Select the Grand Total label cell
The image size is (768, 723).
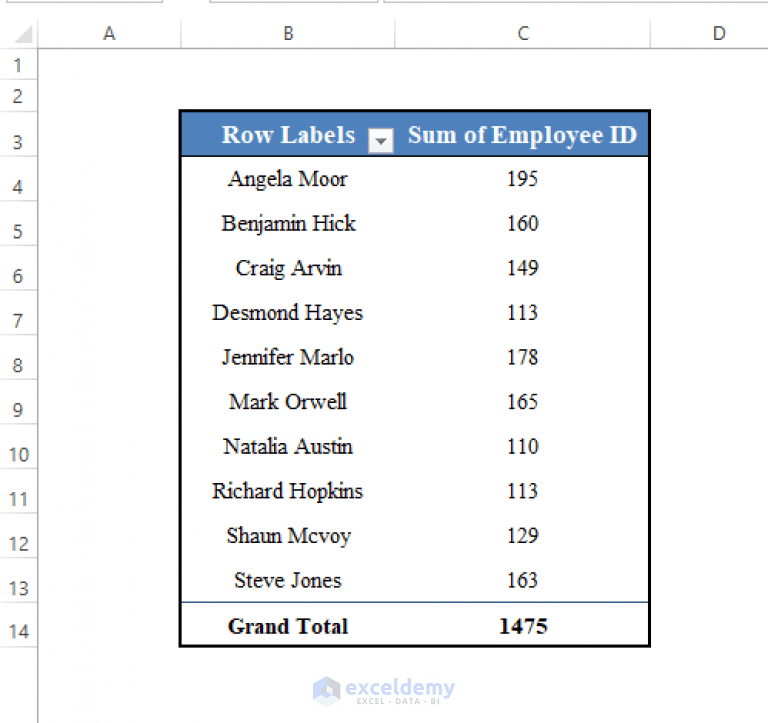click(288, 626)
